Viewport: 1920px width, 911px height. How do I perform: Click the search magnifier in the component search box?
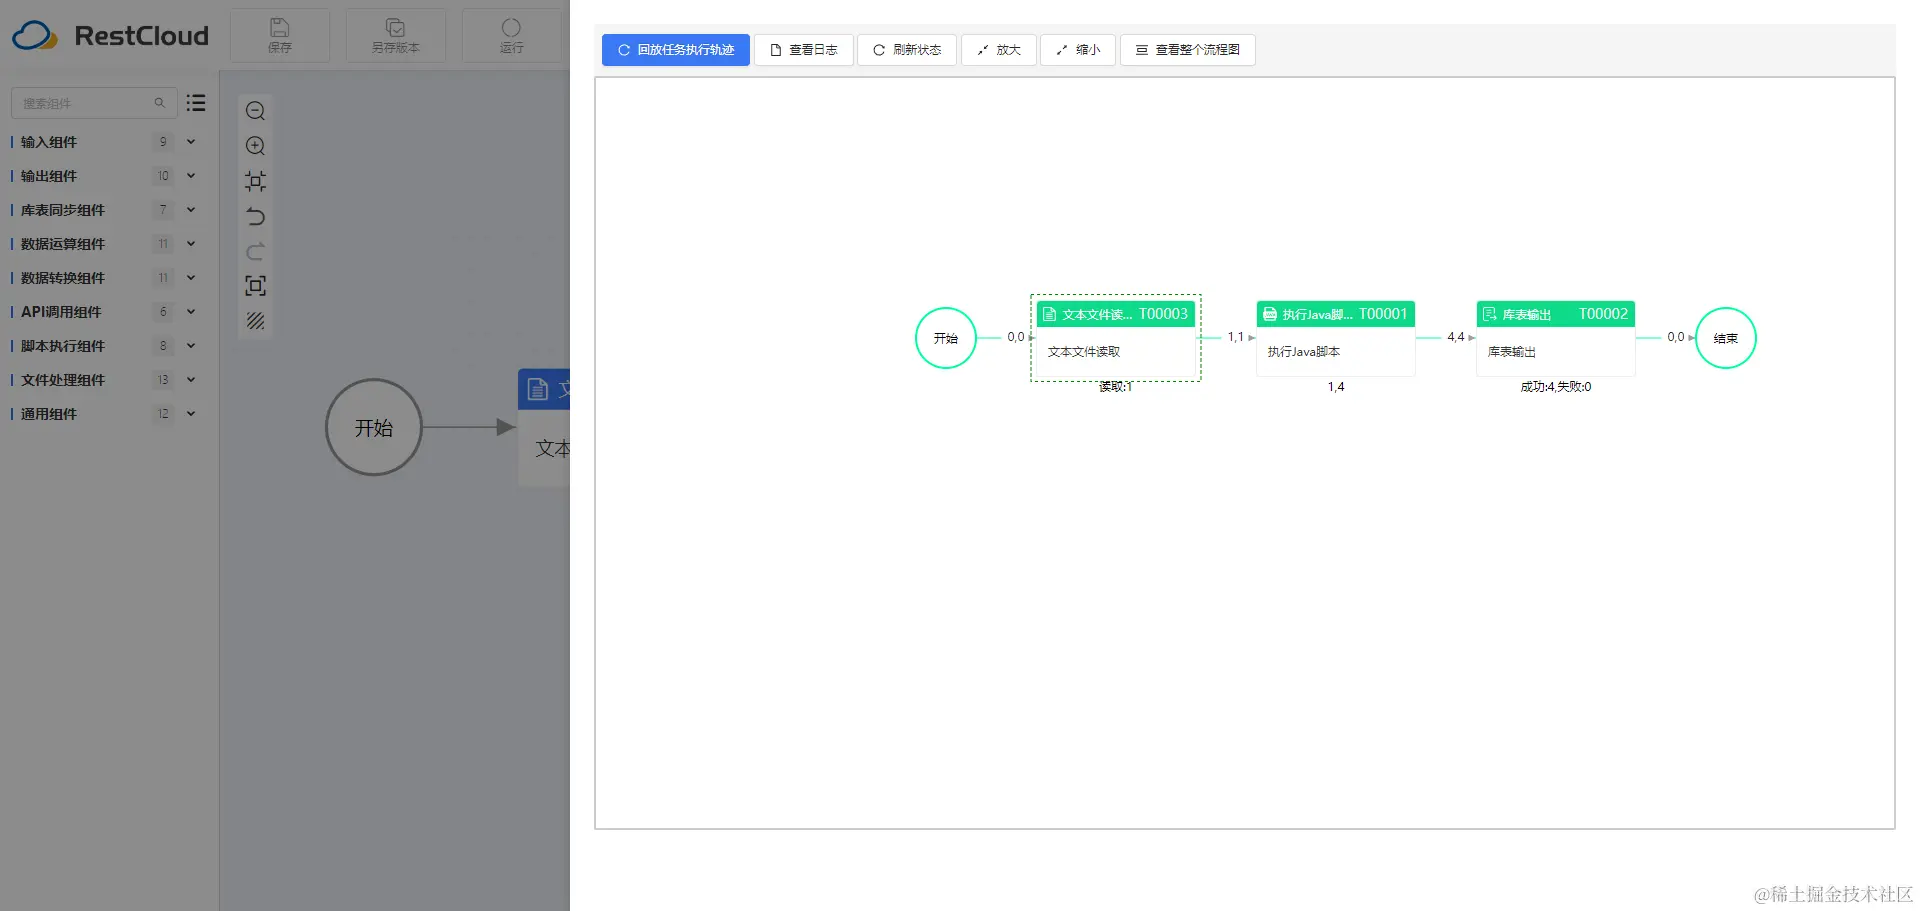(159, 103)
